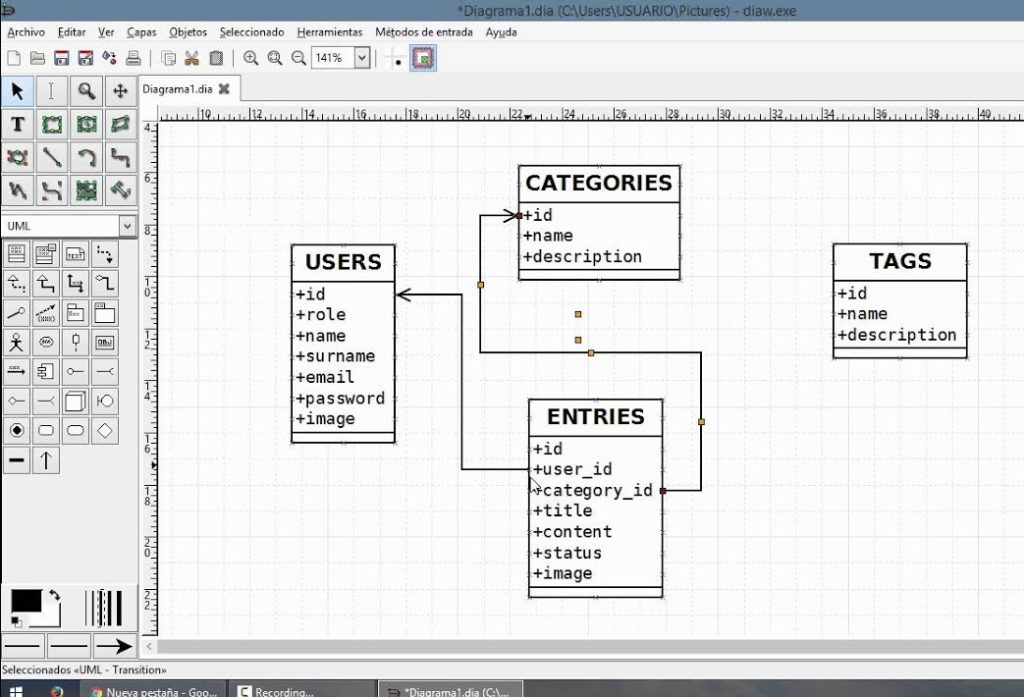Activate the Text tool
The width and height of the screenshot is (1024, 697).
[x=17, y=124]
